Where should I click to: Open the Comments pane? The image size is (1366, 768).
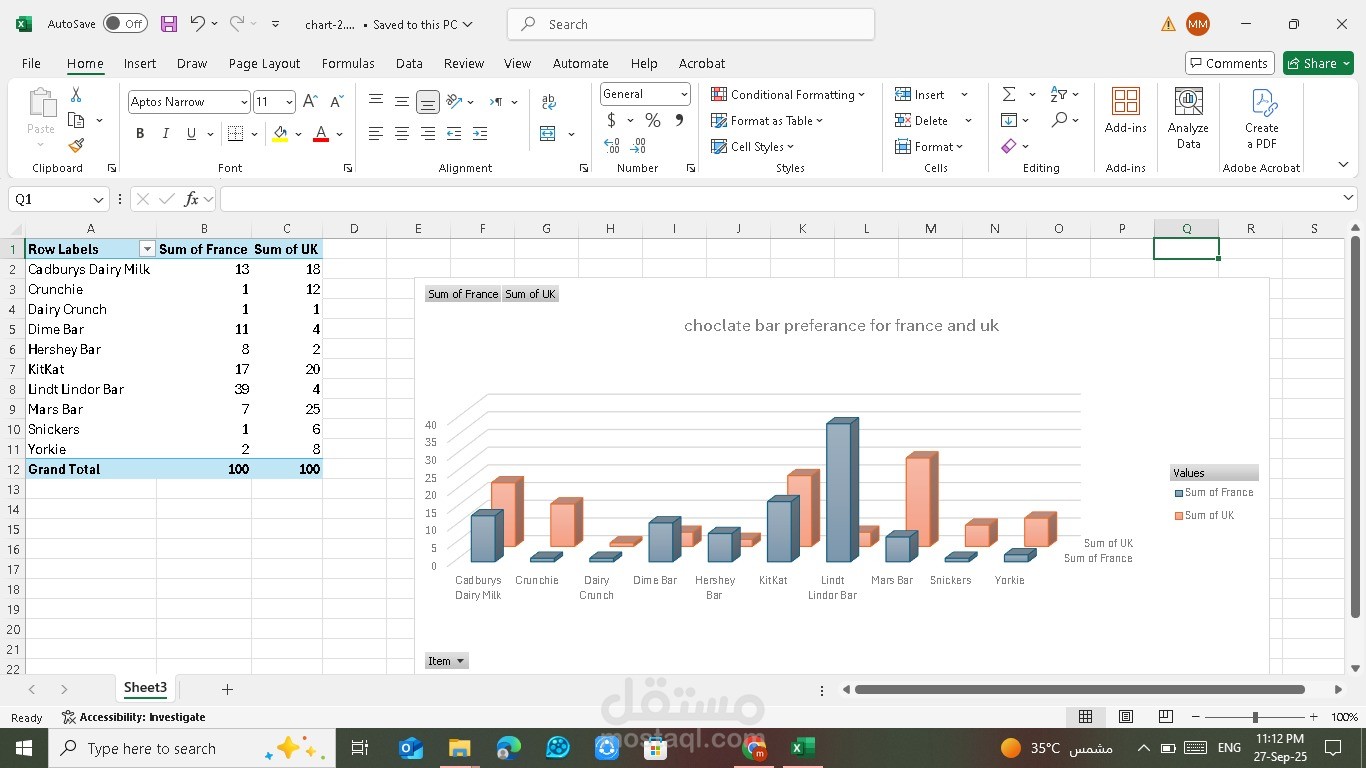(1230, 63)
